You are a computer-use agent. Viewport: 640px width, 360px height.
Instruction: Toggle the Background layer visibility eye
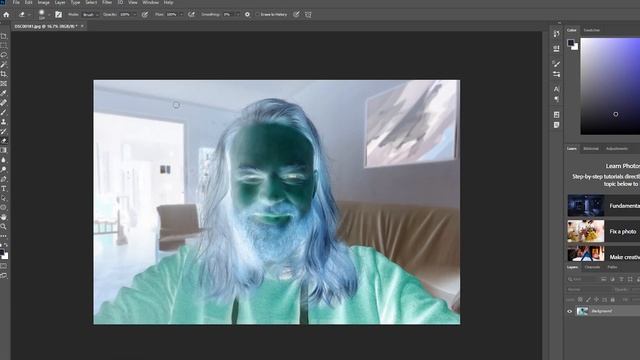[x=570, y=311]
